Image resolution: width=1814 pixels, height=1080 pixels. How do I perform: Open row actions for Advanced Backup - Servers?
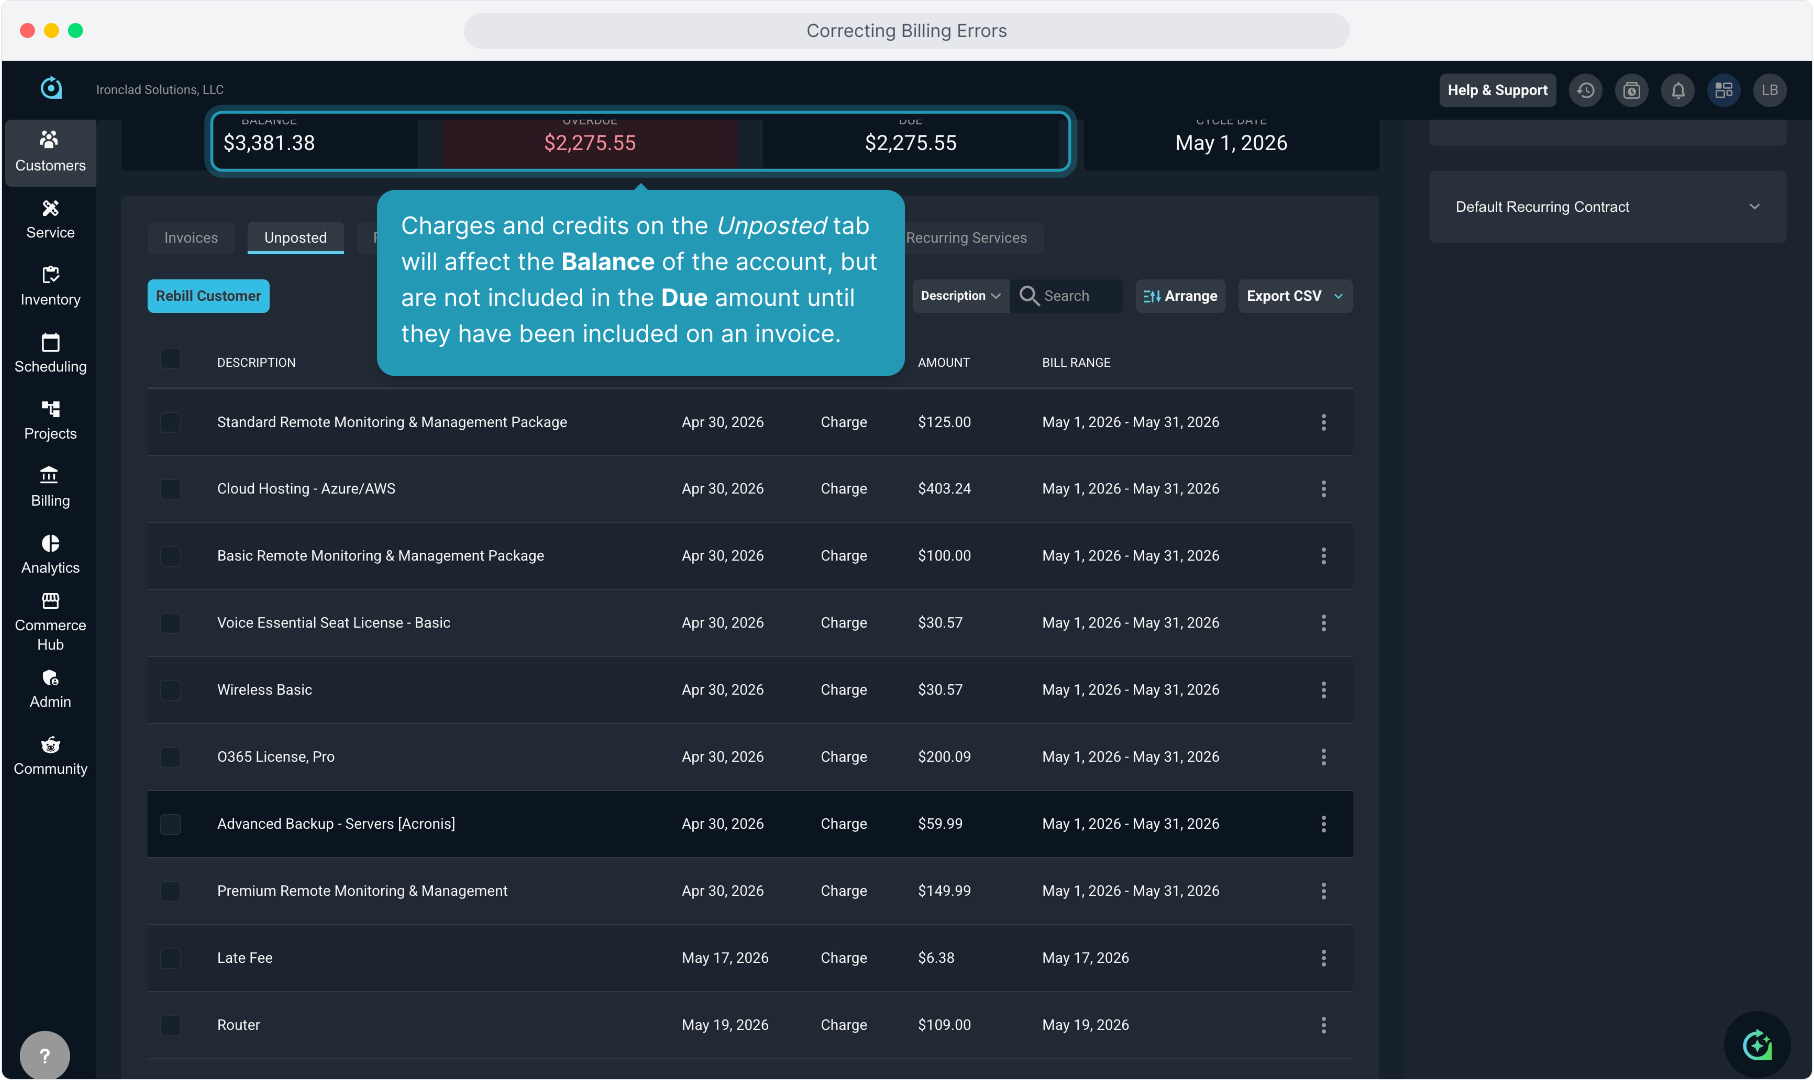pos(1324,824)
